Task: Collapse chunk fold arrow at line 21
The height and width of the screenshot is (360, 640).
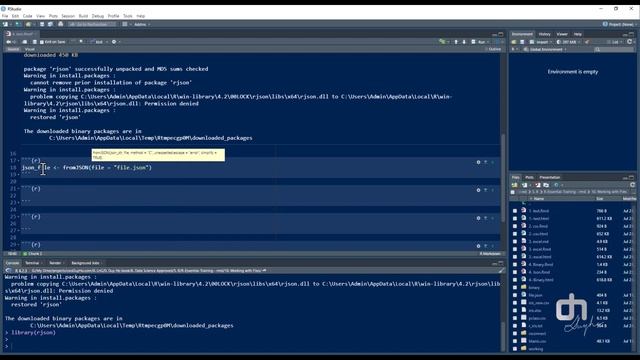Action: click(x=19, y=189)
